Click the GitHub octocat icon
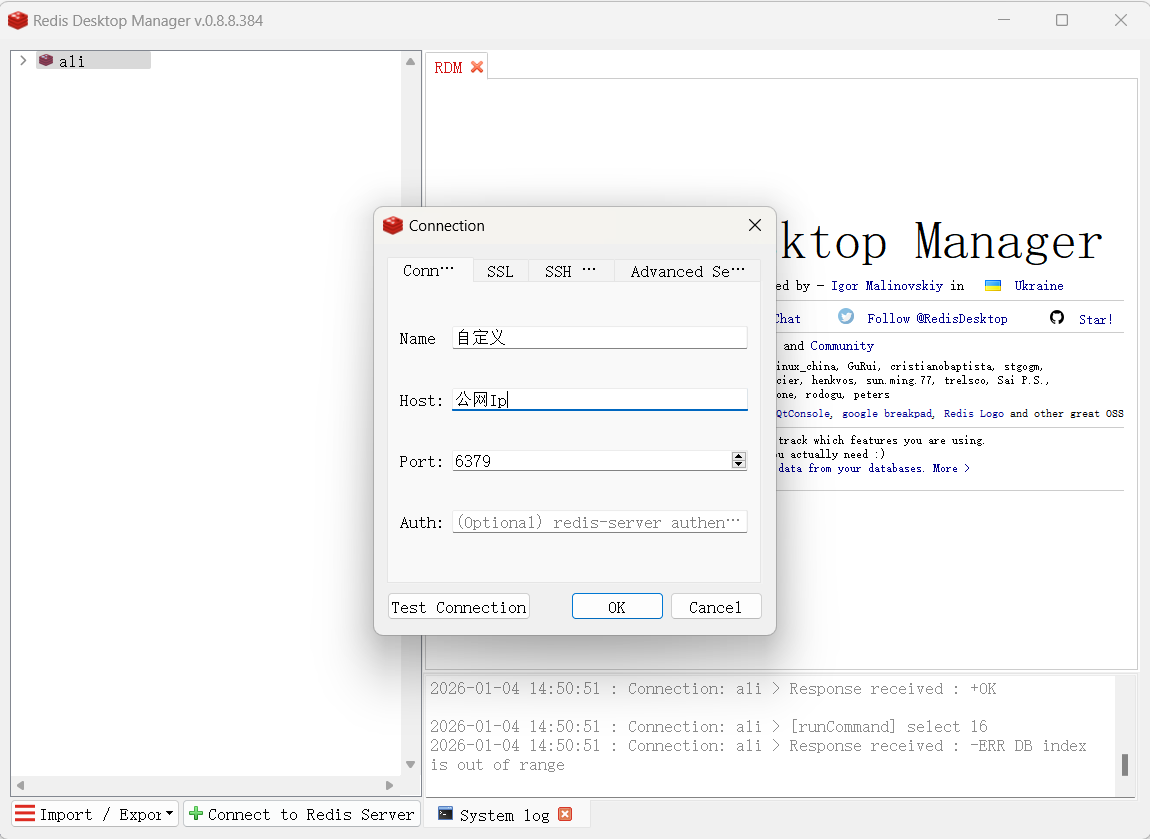This screenshot has height=839, width=1150. pyautogui.click(x=1057, y=317)
